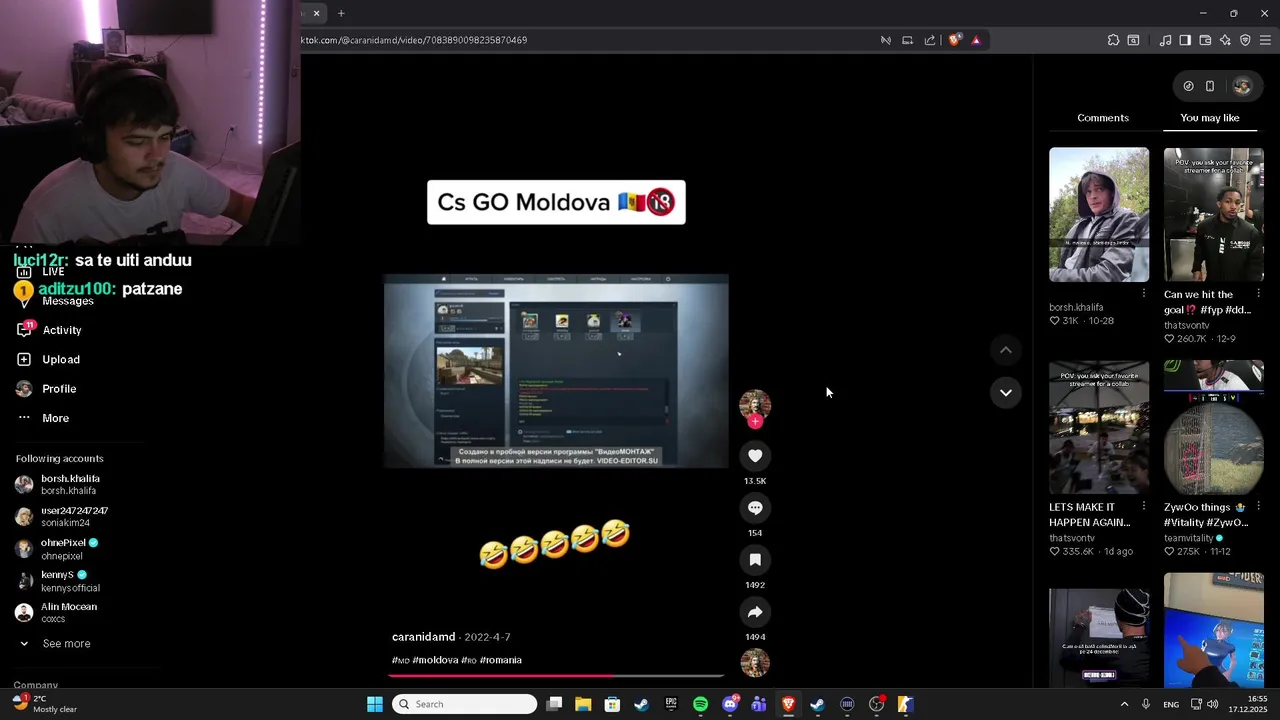Follow creator using the red plus badge
1280x720 pixels.
coord(755,422)
